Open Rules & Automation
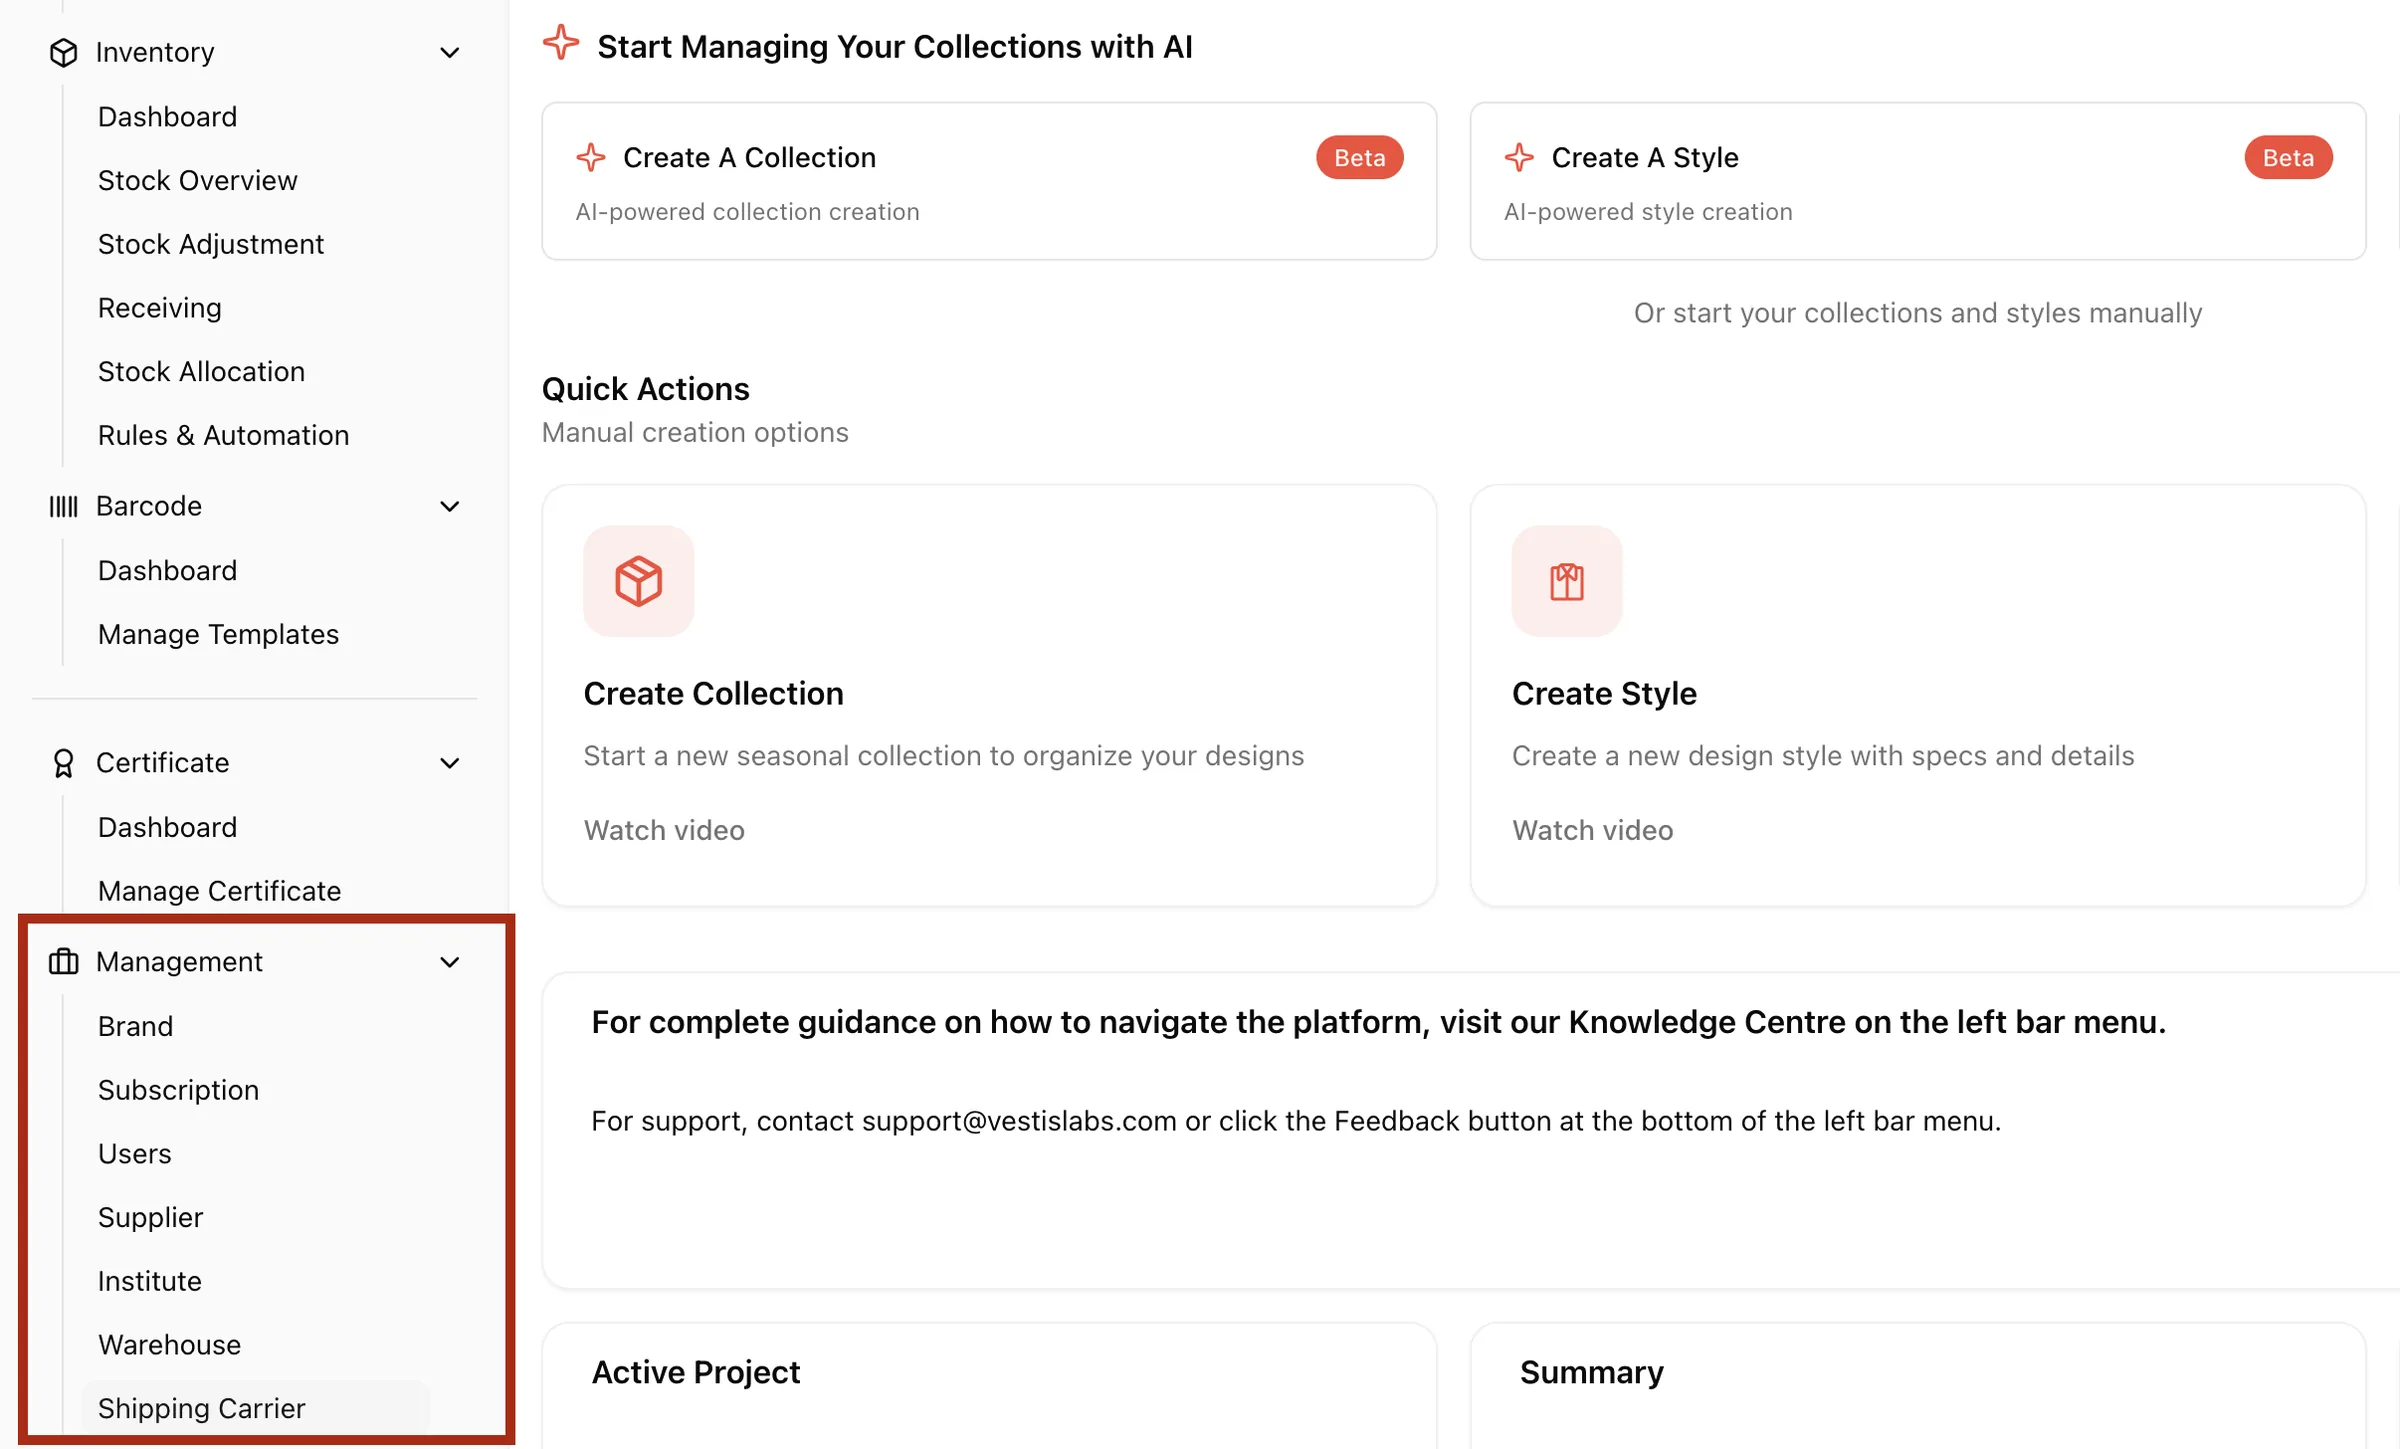The image size is (2400, 1449). pos(224,435)
